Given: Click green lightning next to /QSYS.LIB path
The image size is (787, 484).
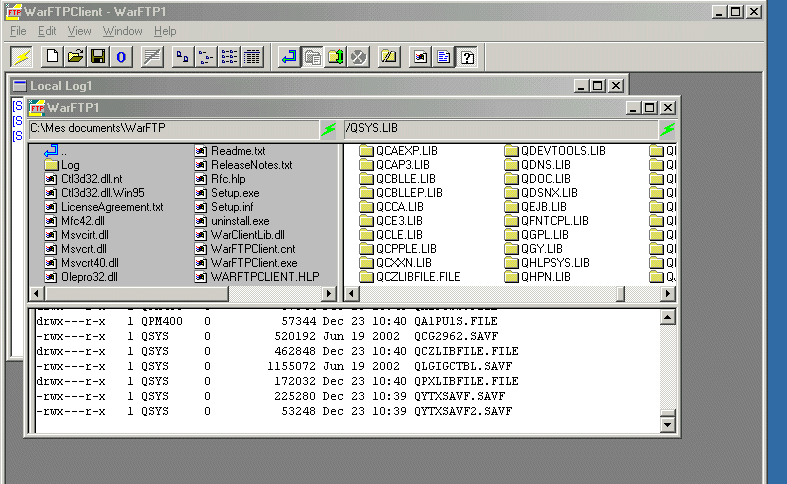Looking at the screenshot, I should pyautogui.click(x=668, y=130).
